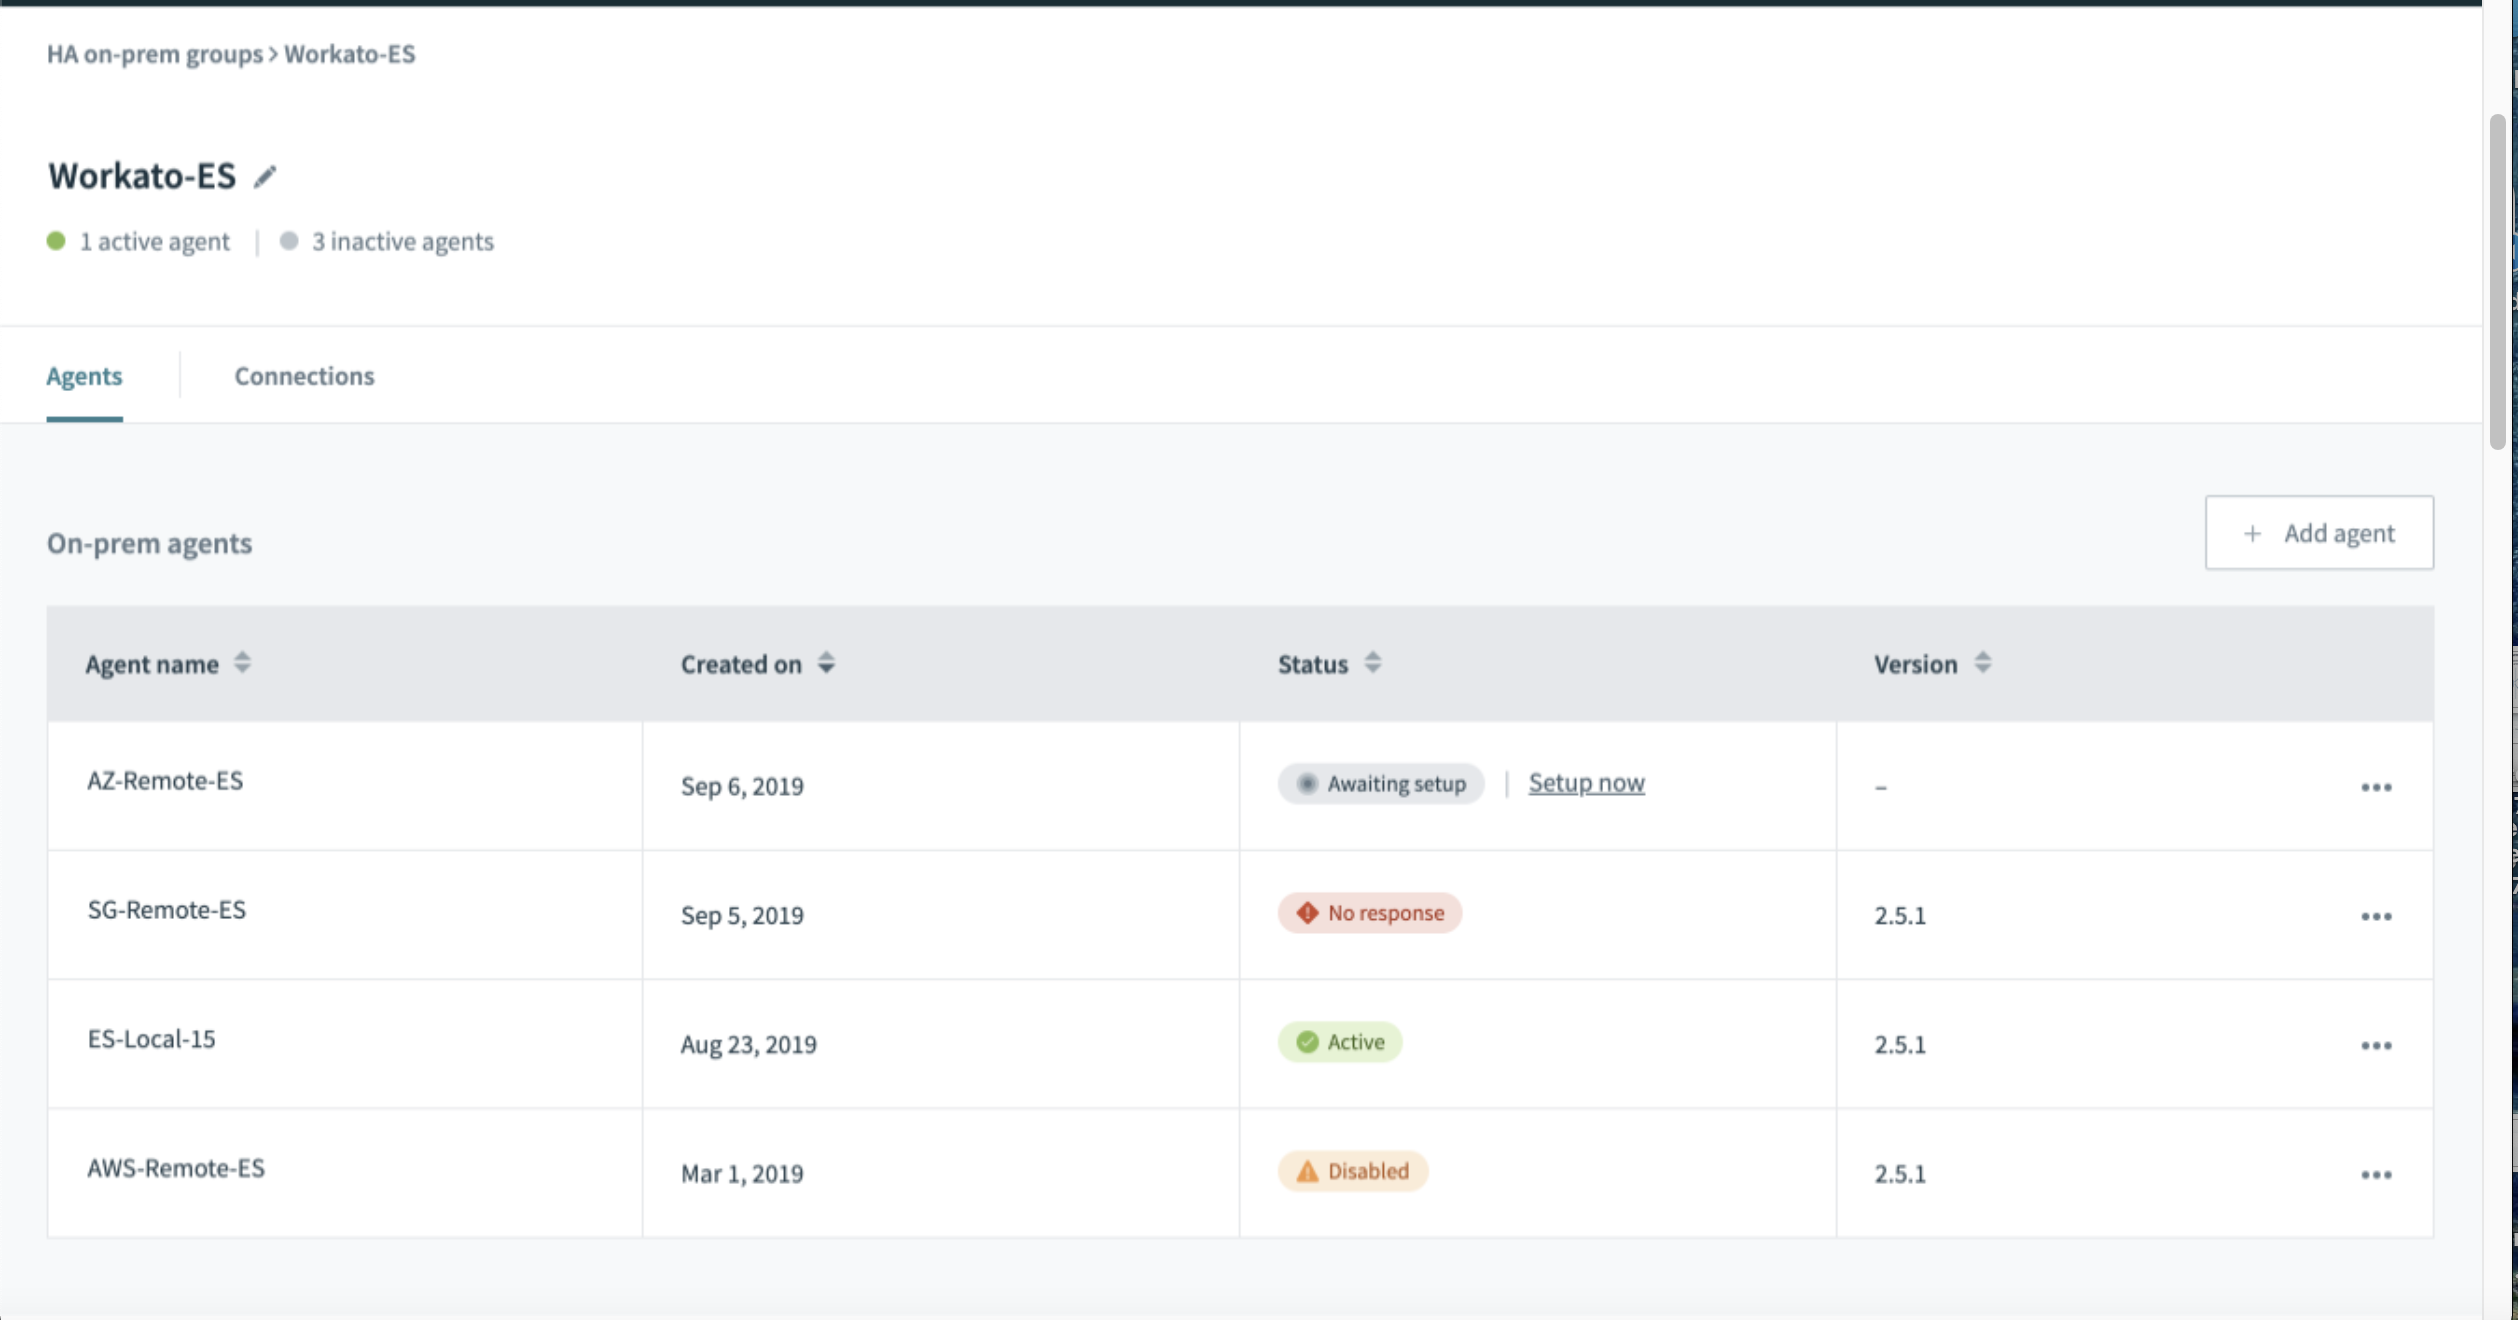The image size is (2518, 1320).
Task: Open more options for AZ-Remote-ES agent
Action: tap(2376, 788)
